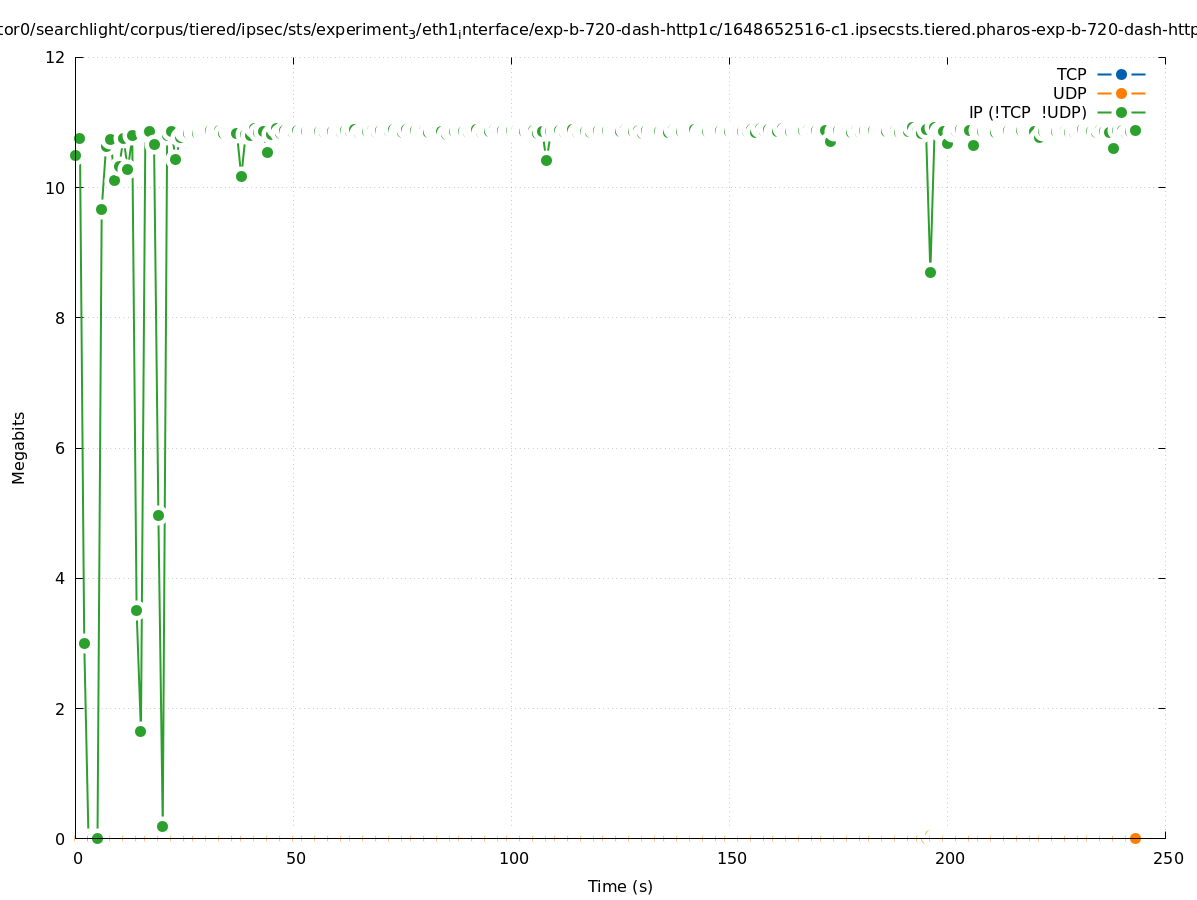The image size is (1197, 900).
Task: Click the Megabits y-axis title
Action: point(19,447)
